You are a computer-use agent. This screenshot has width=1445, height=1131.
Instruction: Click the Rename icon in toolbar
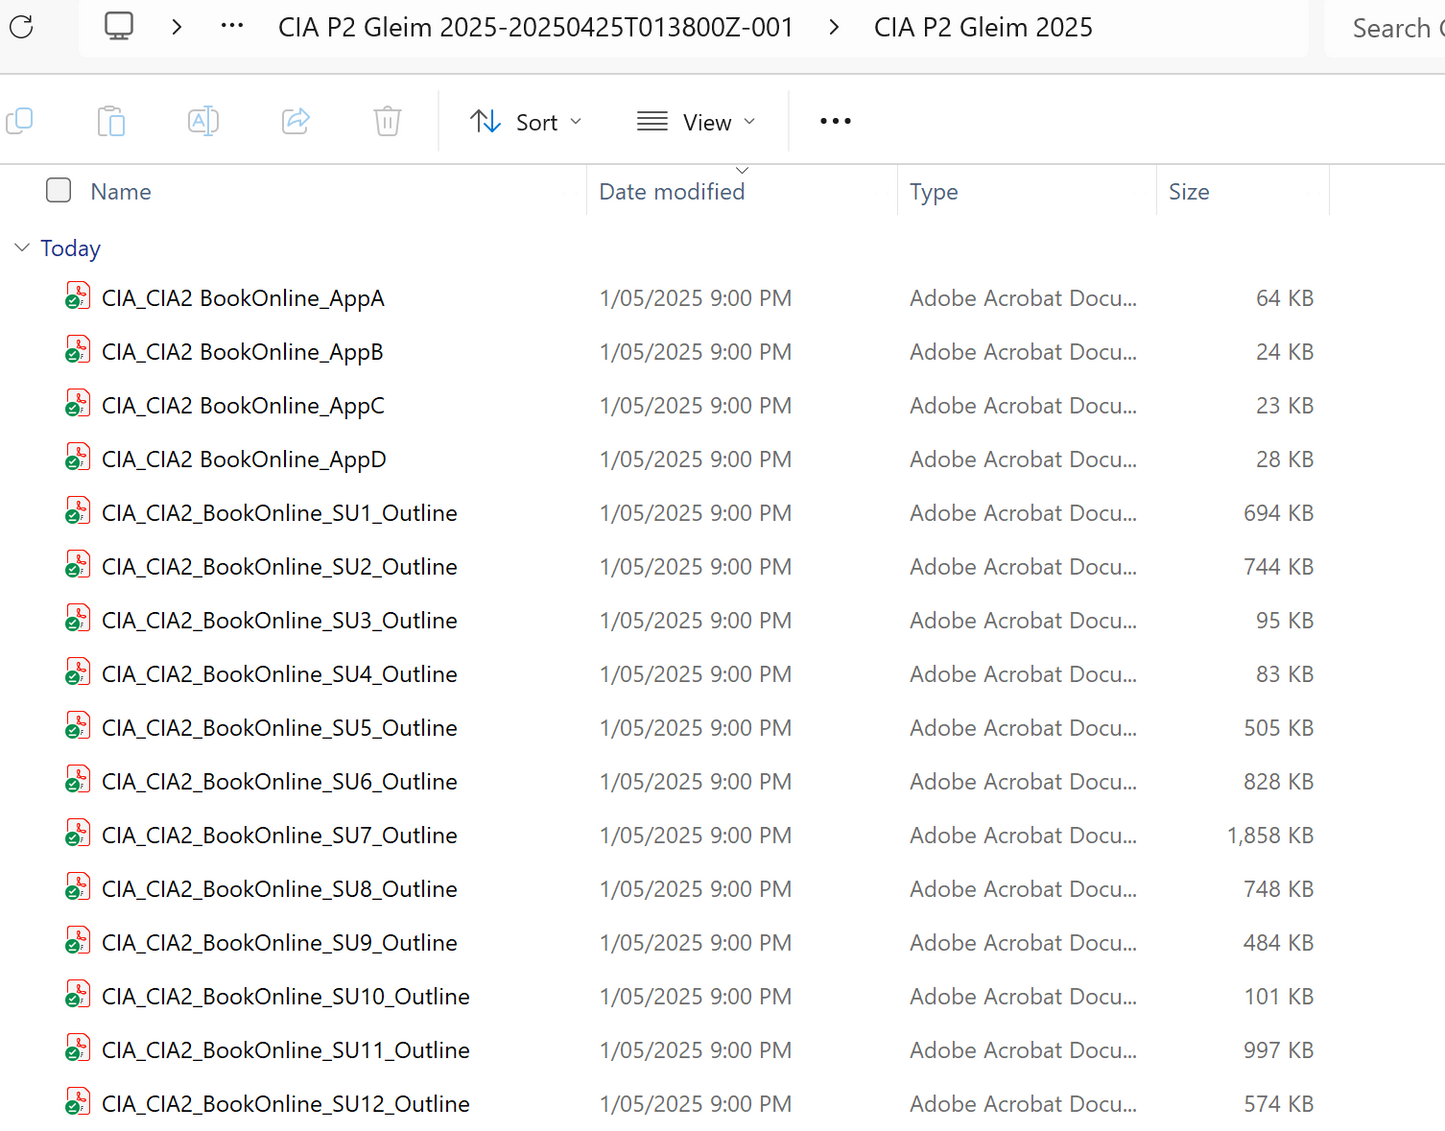point(203,121)
